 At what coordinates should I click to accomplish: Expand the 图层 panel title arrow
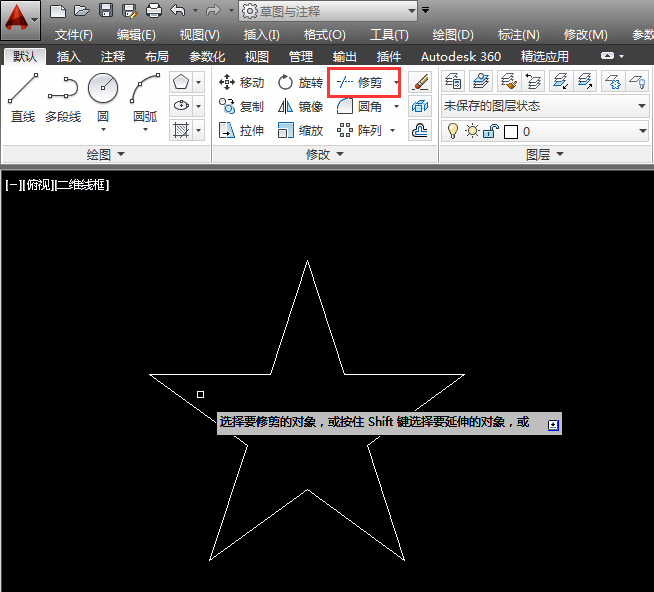[560, 154]
